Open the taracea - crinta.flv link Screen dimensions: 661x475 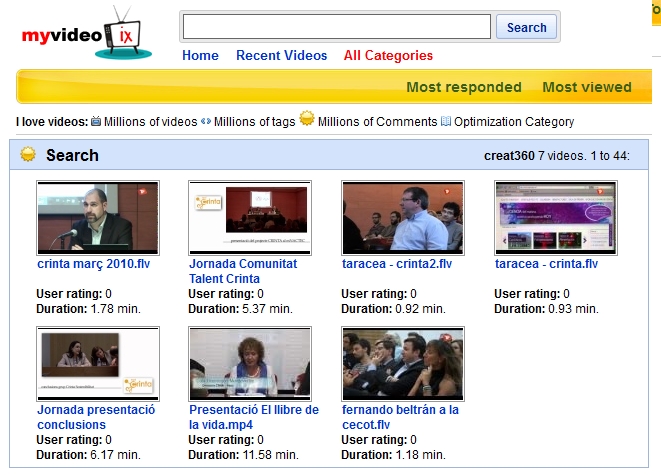[x=546, y=264]
